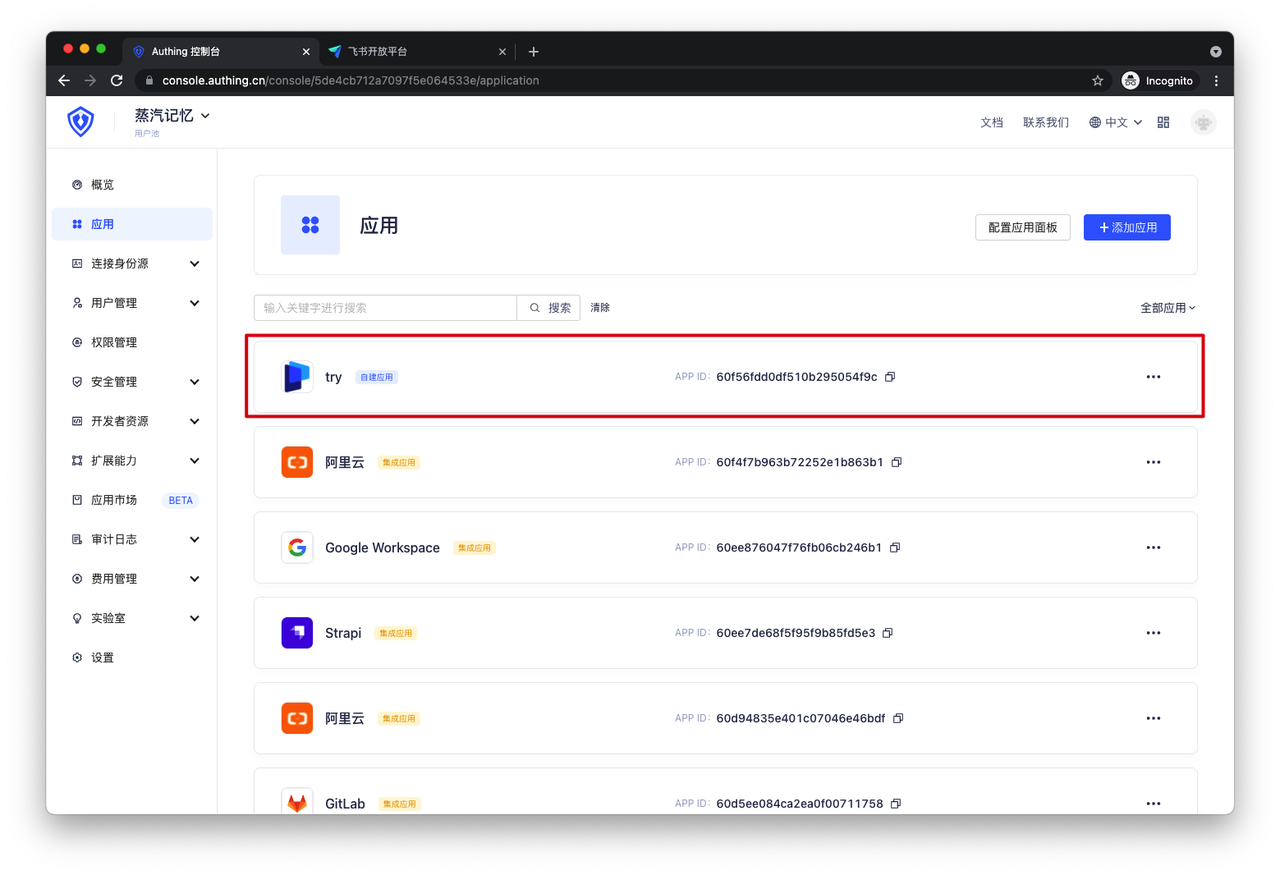Open more options for try app
The height and width of the screenshot is (875, 1280).
(1153, 377)
